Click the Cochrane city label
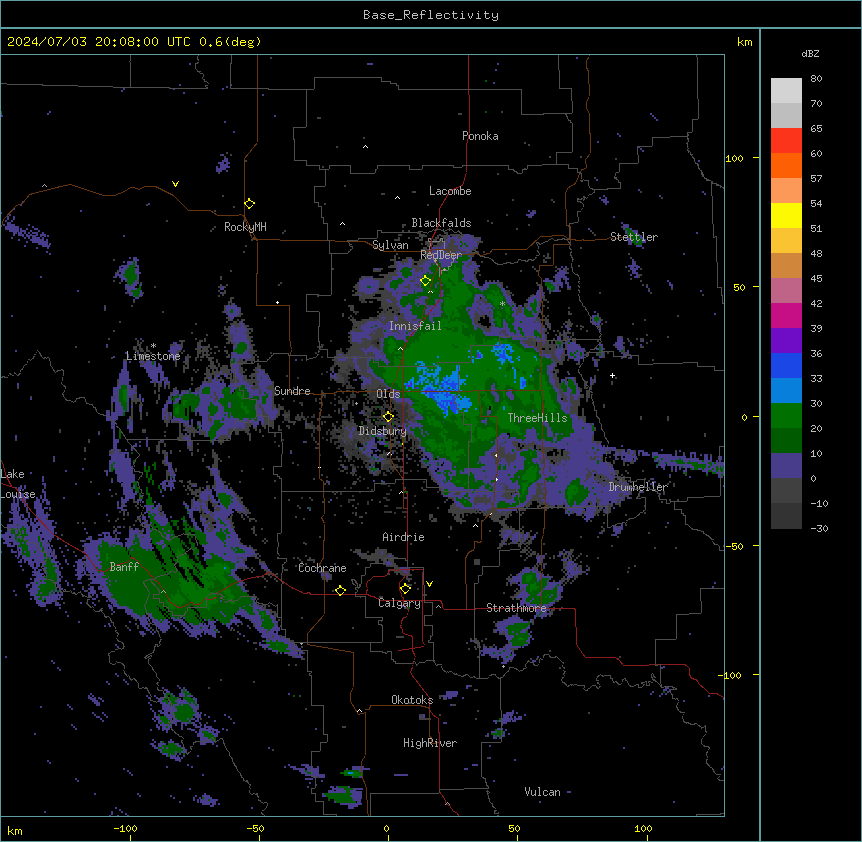 [x=322, y=568]
